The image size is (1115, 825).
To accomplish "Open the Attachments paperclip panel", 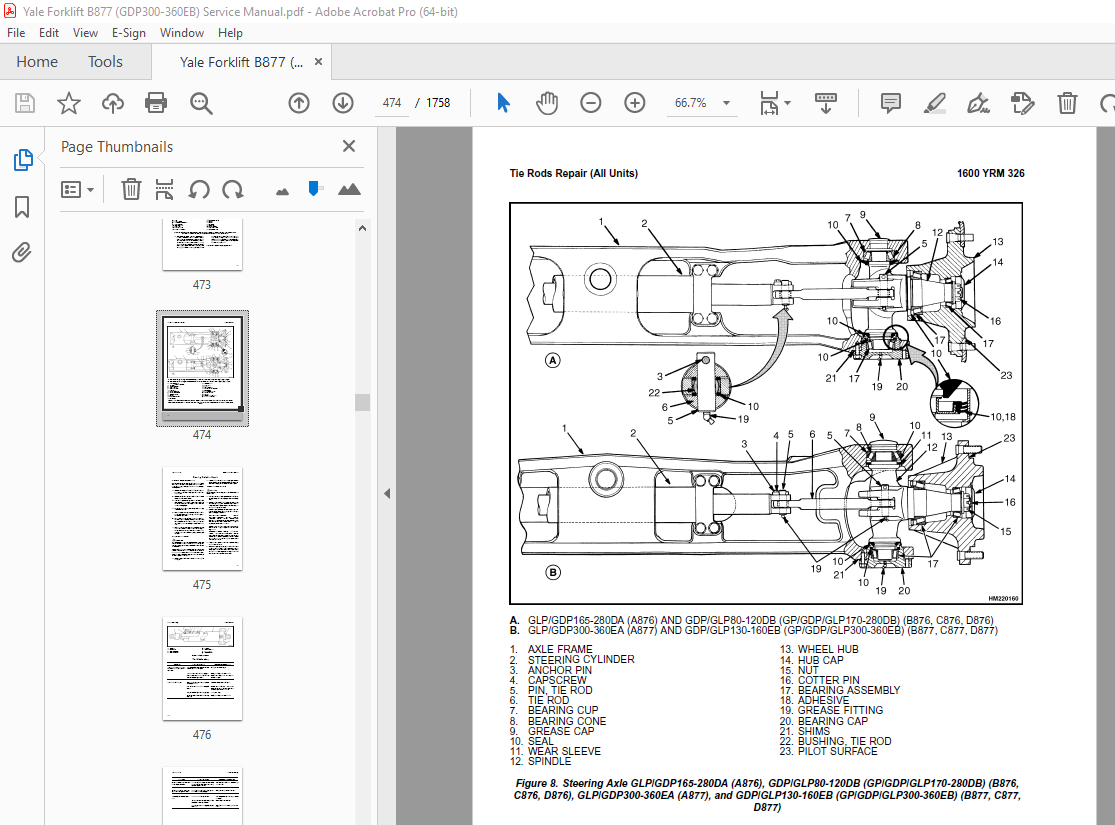I will (22, 252).
